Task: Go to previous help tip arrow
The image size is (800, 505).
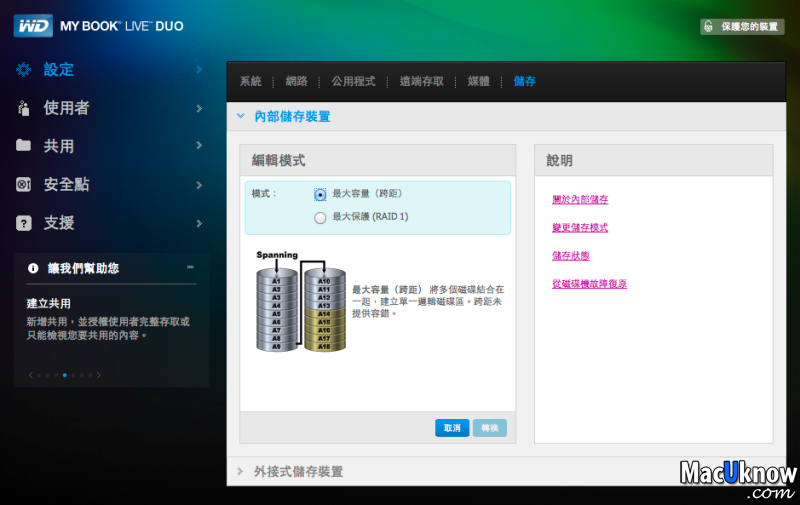Action: tap(31, 375)
